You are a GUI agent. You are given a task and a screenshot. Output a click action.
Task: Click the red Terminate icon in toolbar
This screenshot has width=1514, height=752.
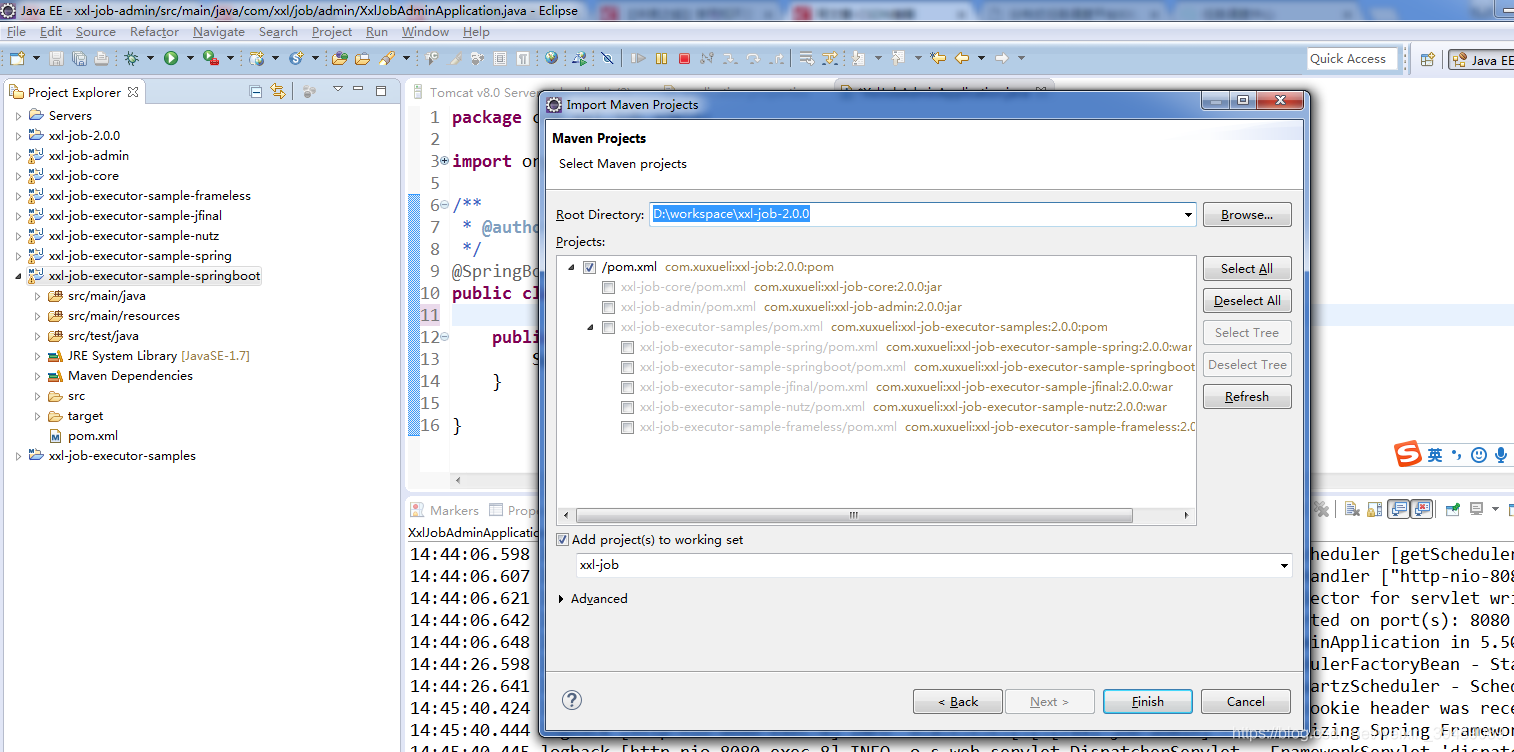(x=684, y=58)
